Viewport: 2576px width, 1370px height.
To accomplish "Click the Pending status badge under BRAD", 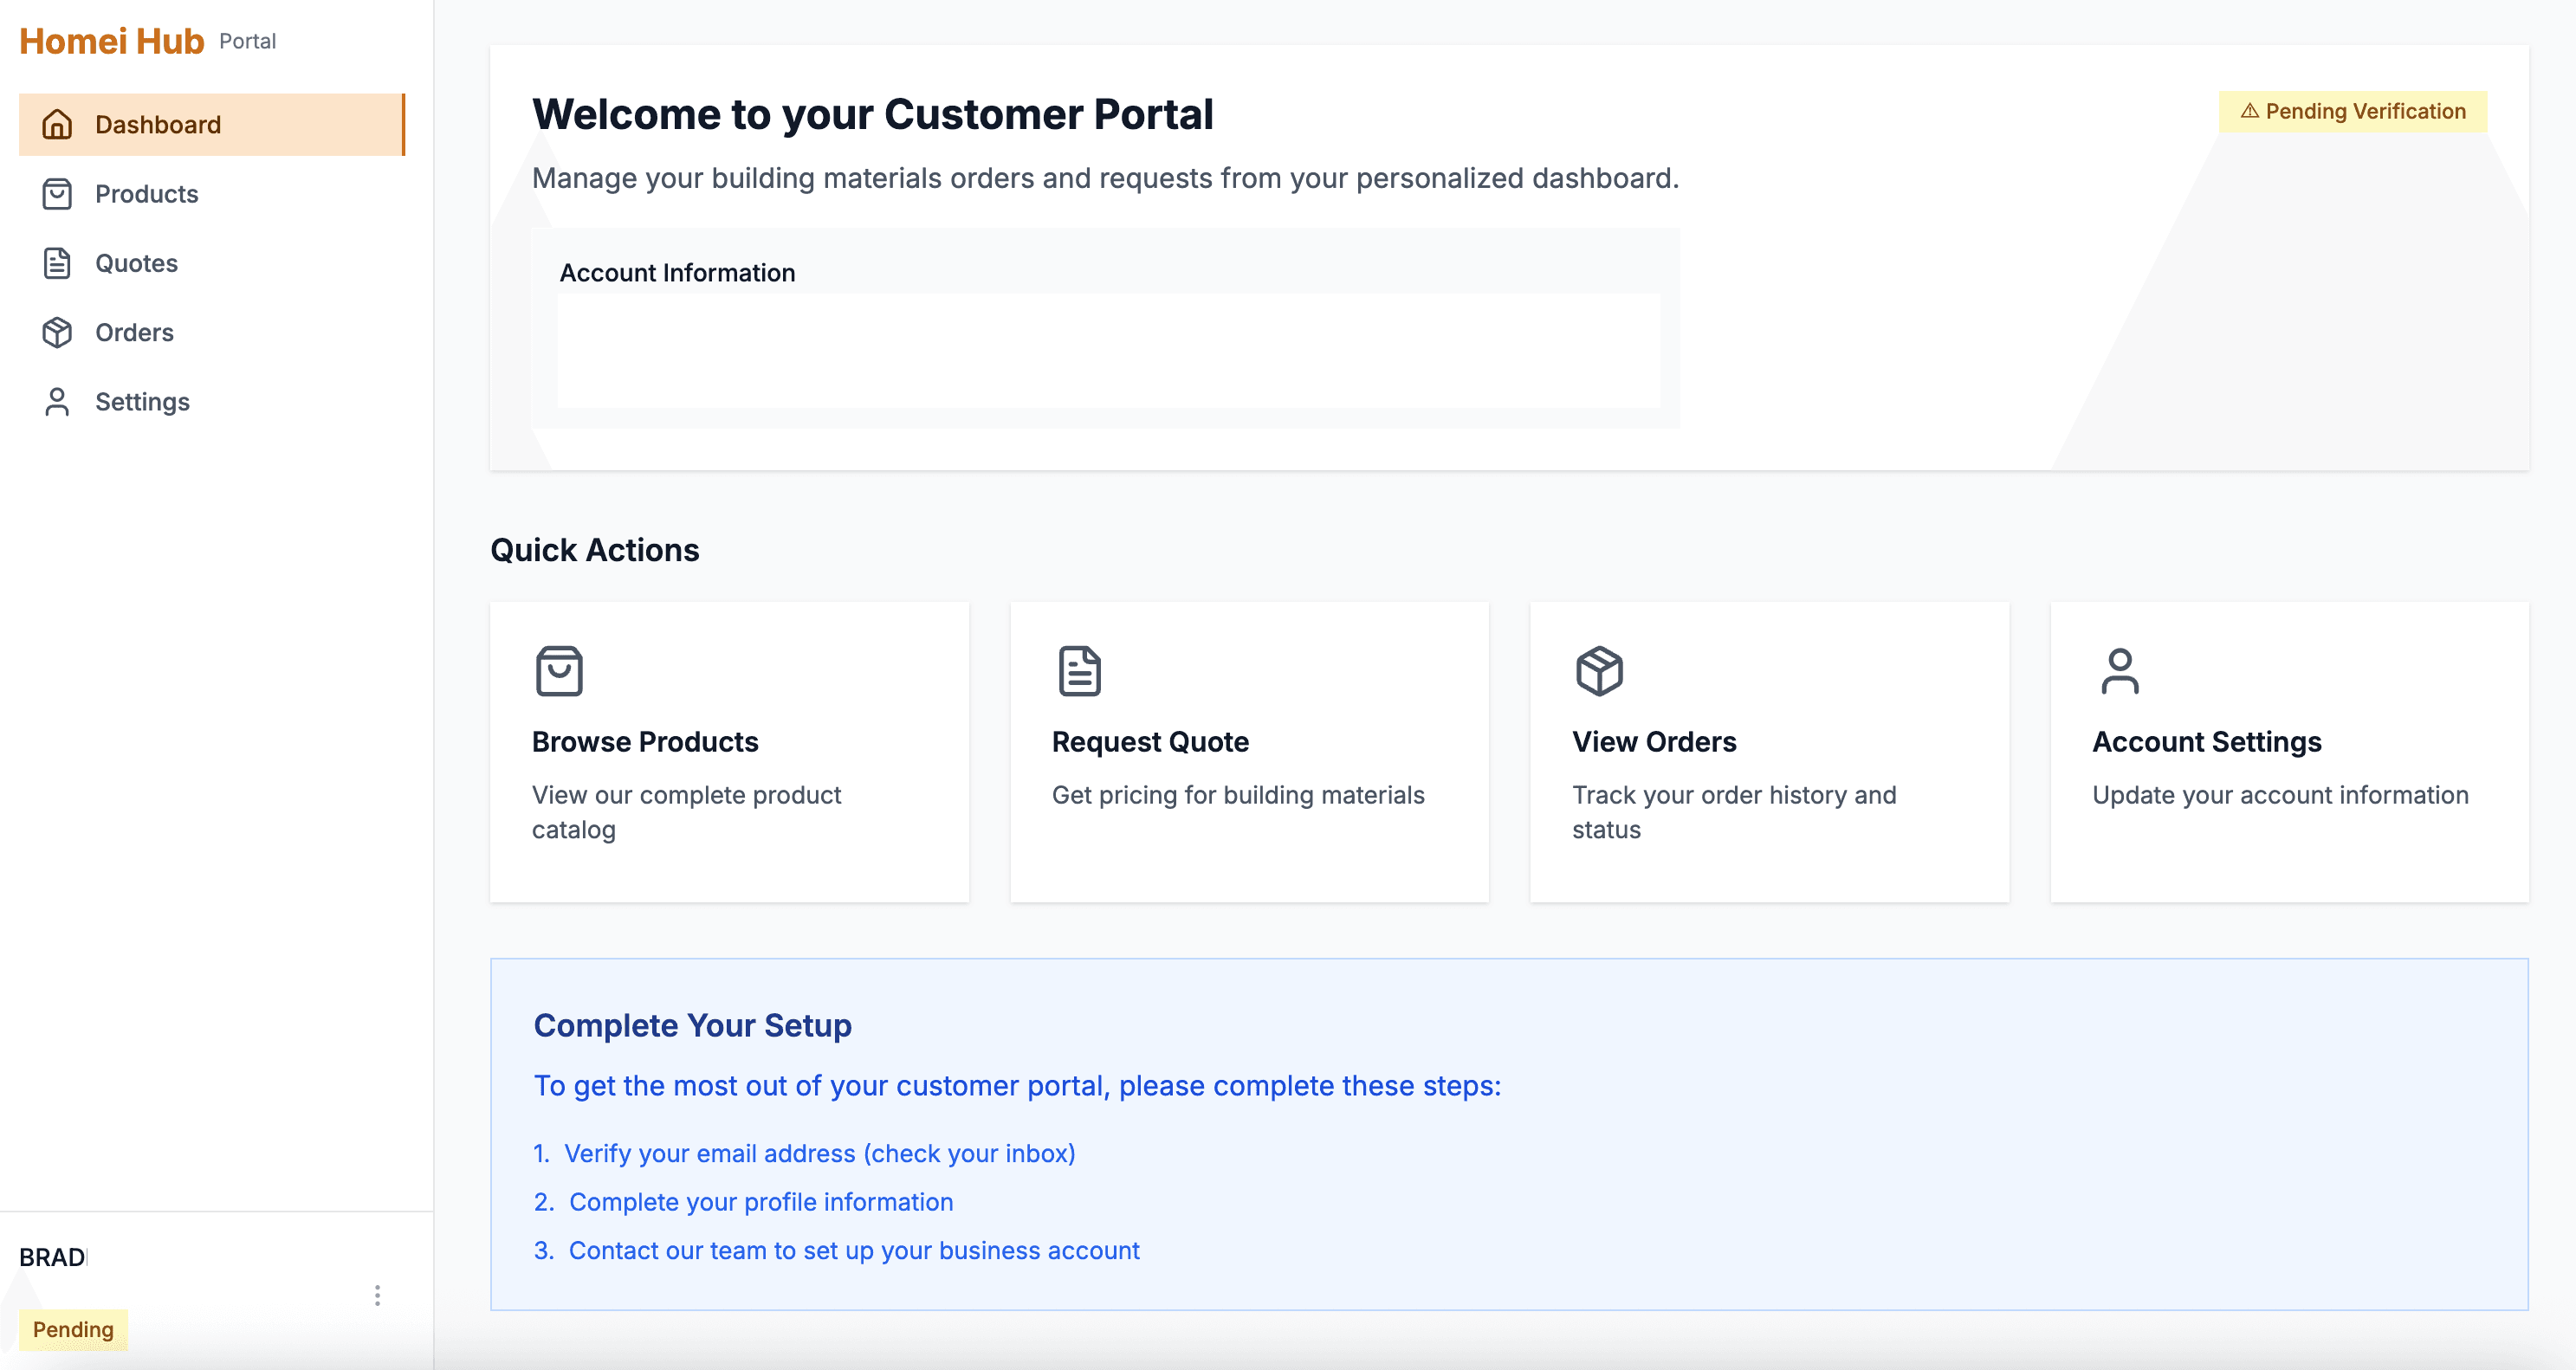I will (73, 1329).
